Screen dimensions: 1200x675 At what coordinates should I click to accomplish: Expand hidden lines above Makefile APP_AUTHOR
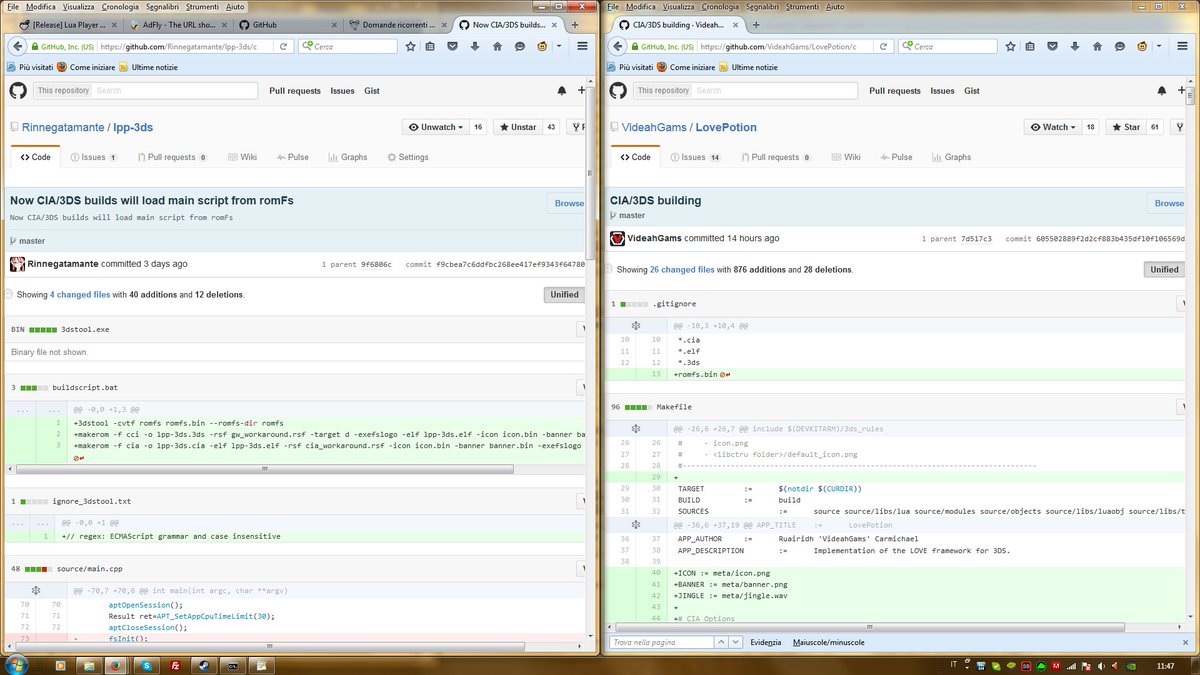coord(635,524)
